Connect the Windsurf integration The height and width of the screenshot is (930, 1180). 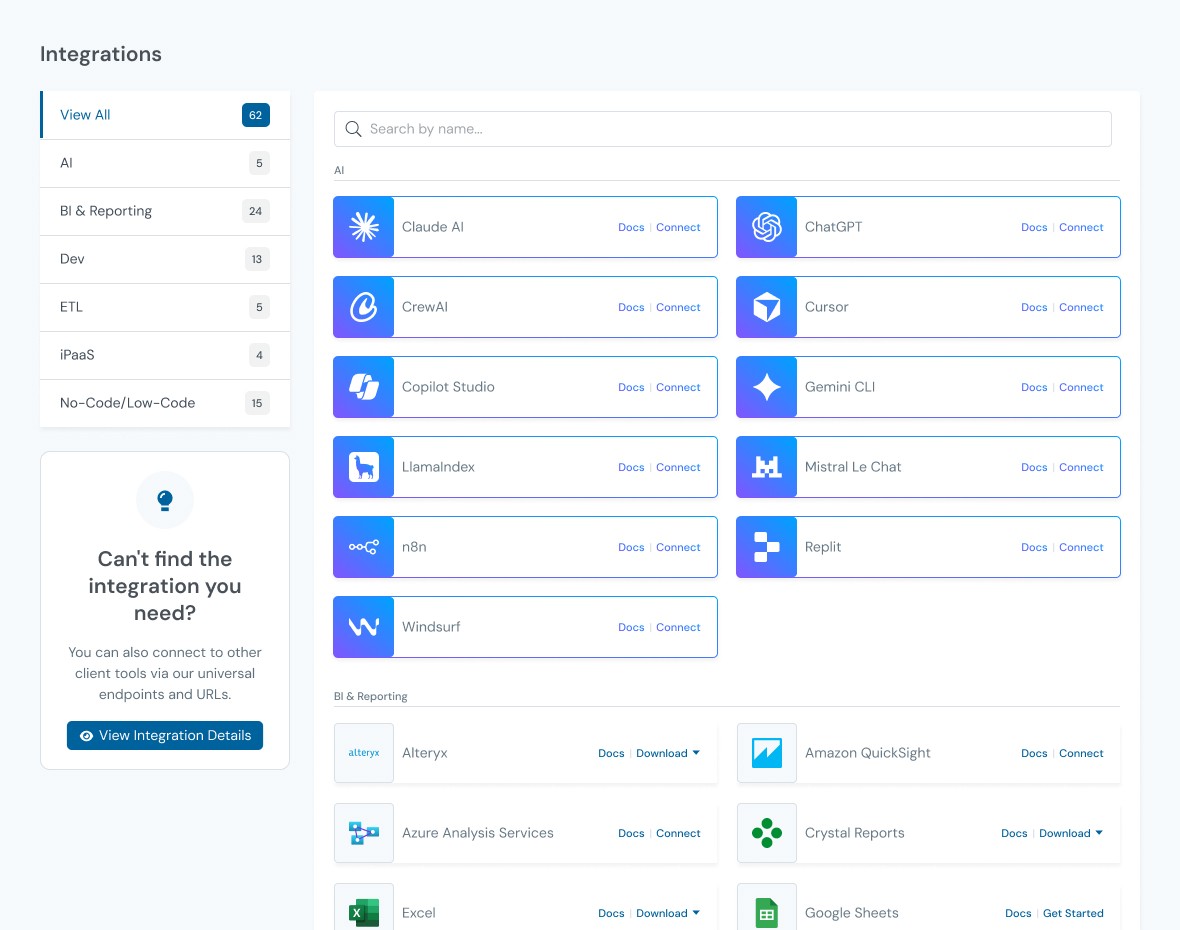(x=678, y=627)
